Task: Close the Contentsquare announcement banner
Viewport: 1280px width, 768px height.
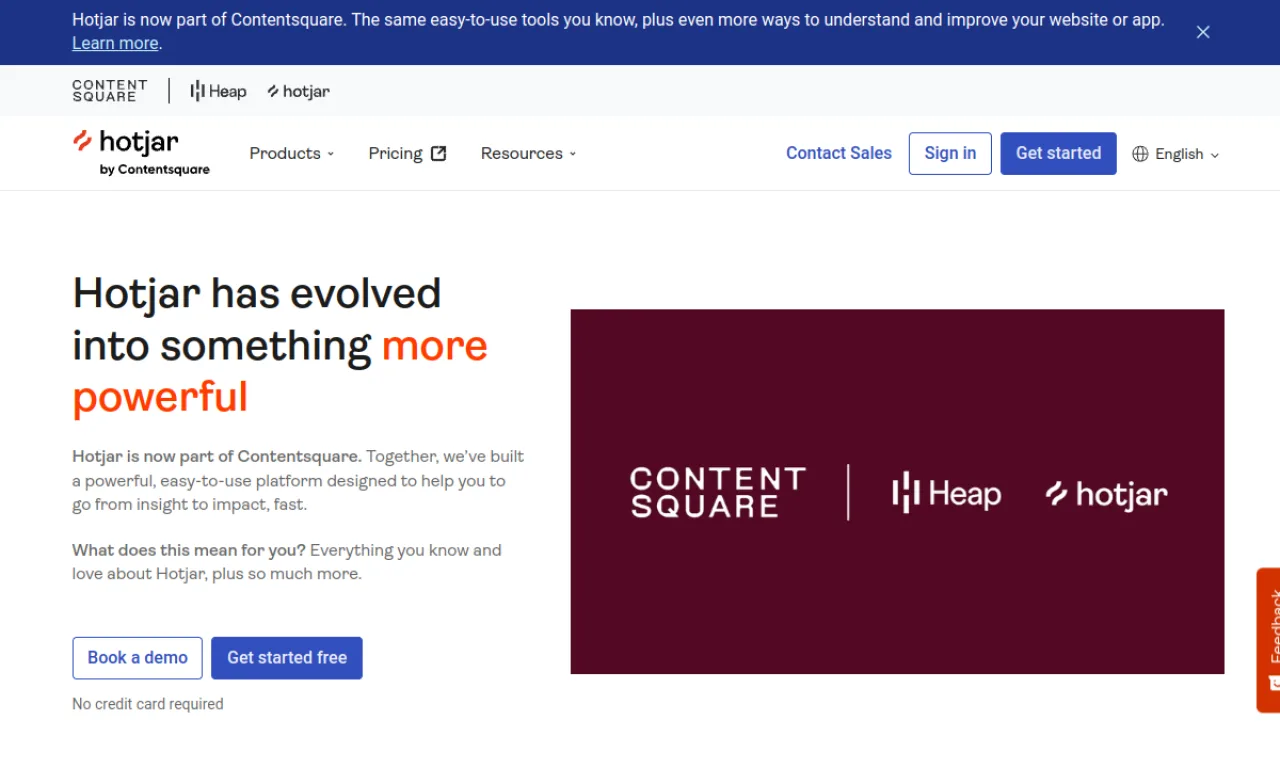Action: point(1203,32)
